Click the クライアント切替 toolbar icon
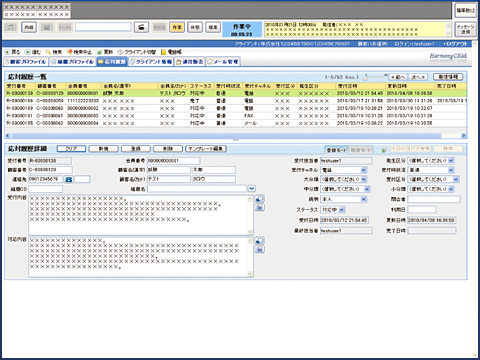The image size is (480, 360). tap(120, 52)
